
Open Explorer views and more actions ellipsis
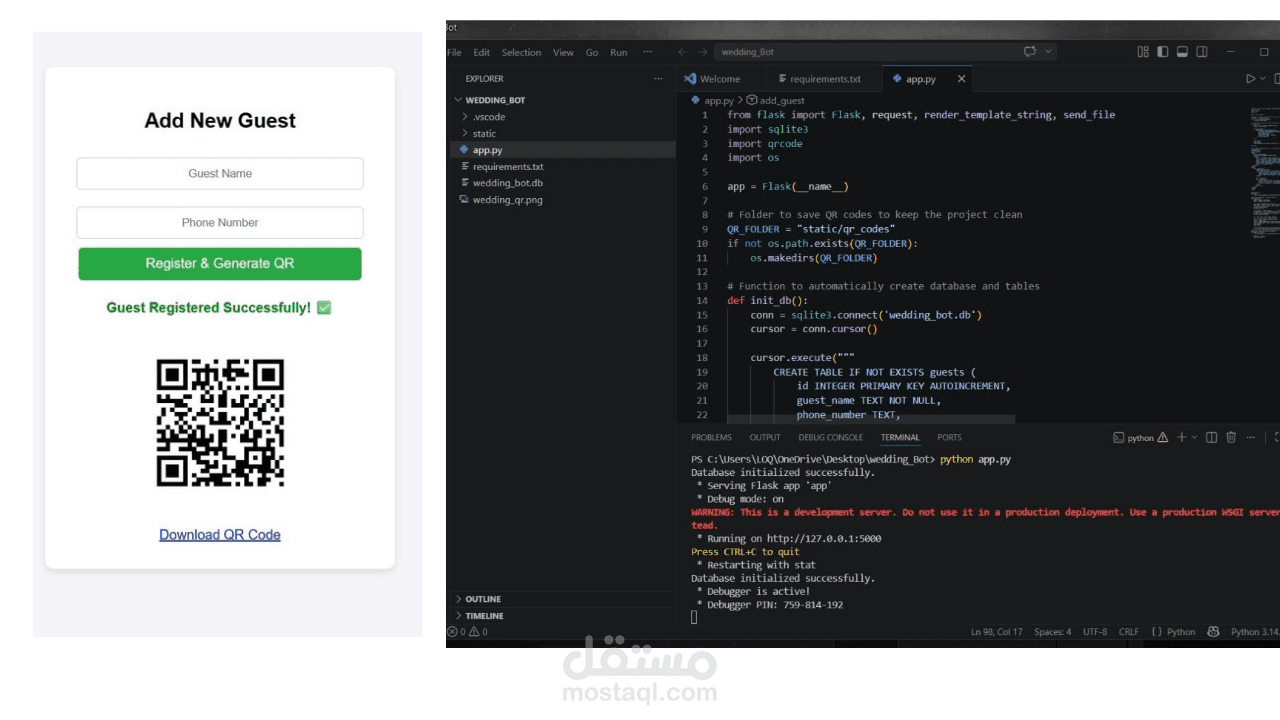tap(658, 78)
